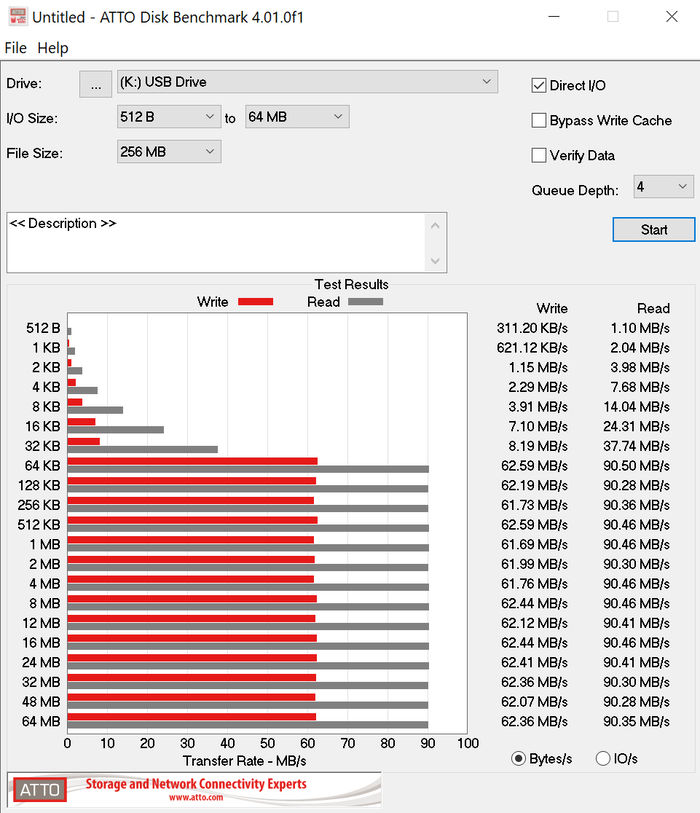Click the 311.20 KB/s write value

click(x=532, y=328)
